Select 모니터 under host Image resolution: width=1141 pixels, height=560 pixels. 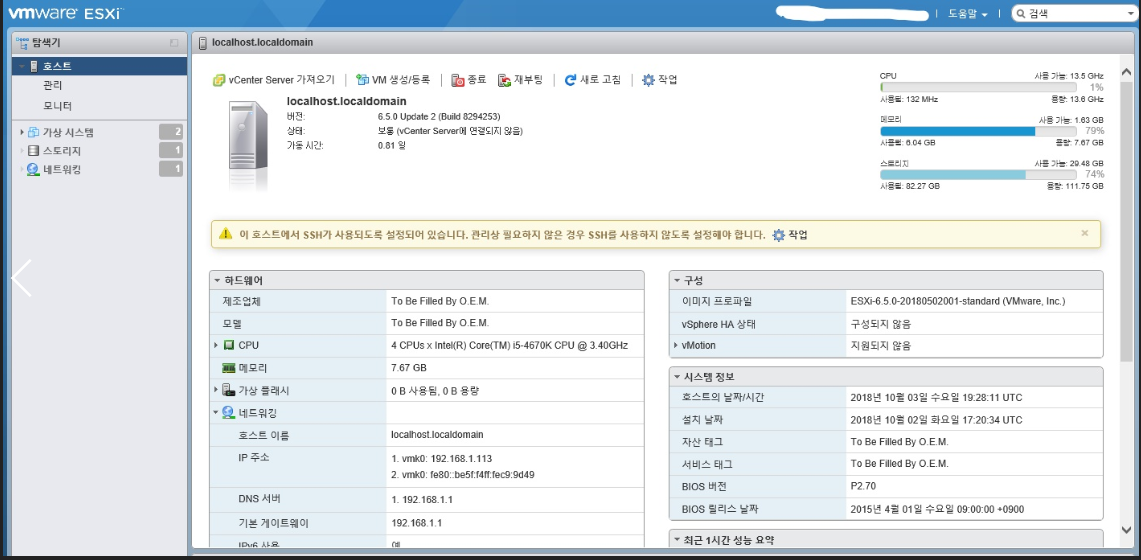[57, 106]
